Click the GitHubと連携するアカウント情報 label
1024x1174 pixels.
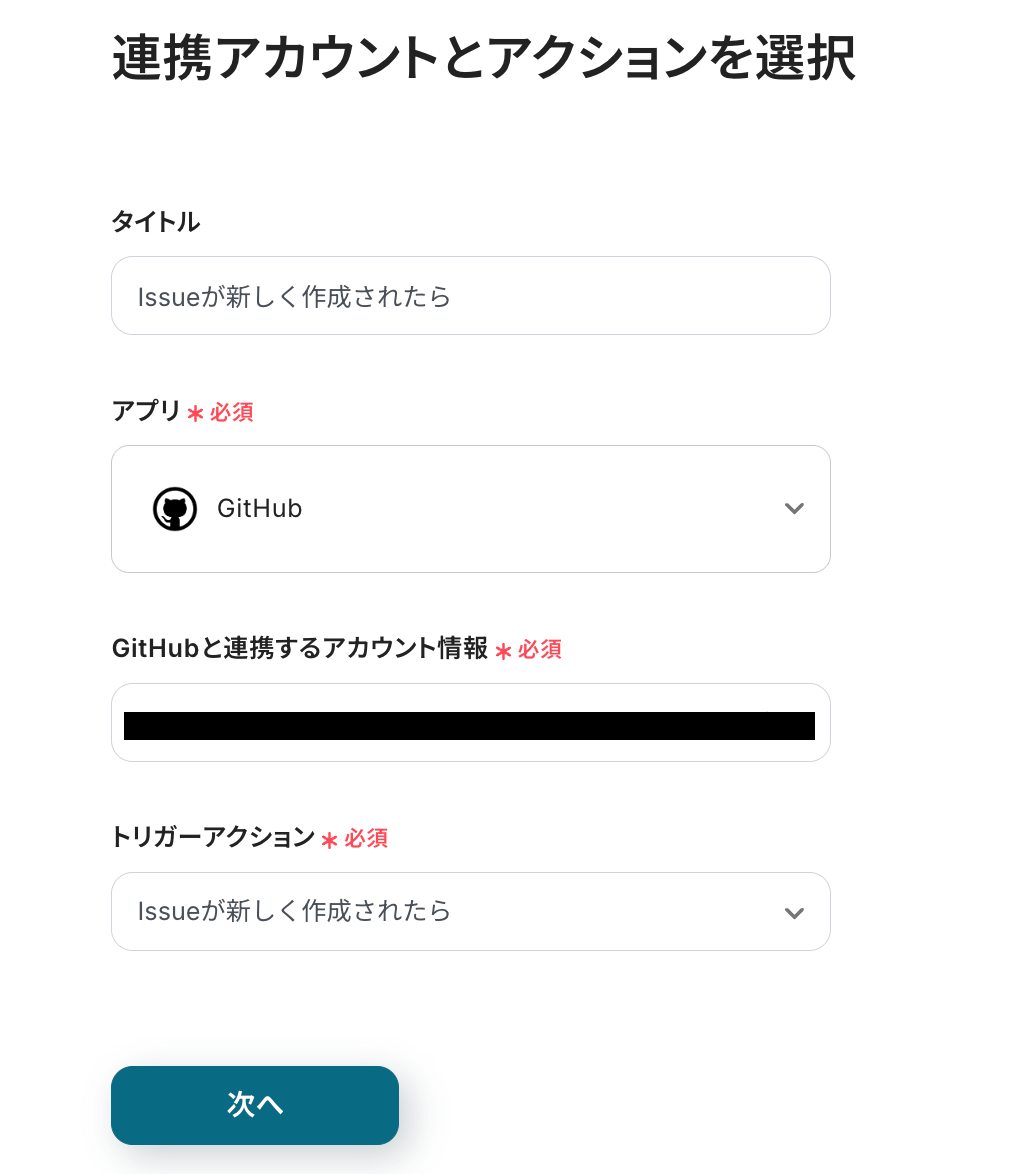click(x=300, y=648)
